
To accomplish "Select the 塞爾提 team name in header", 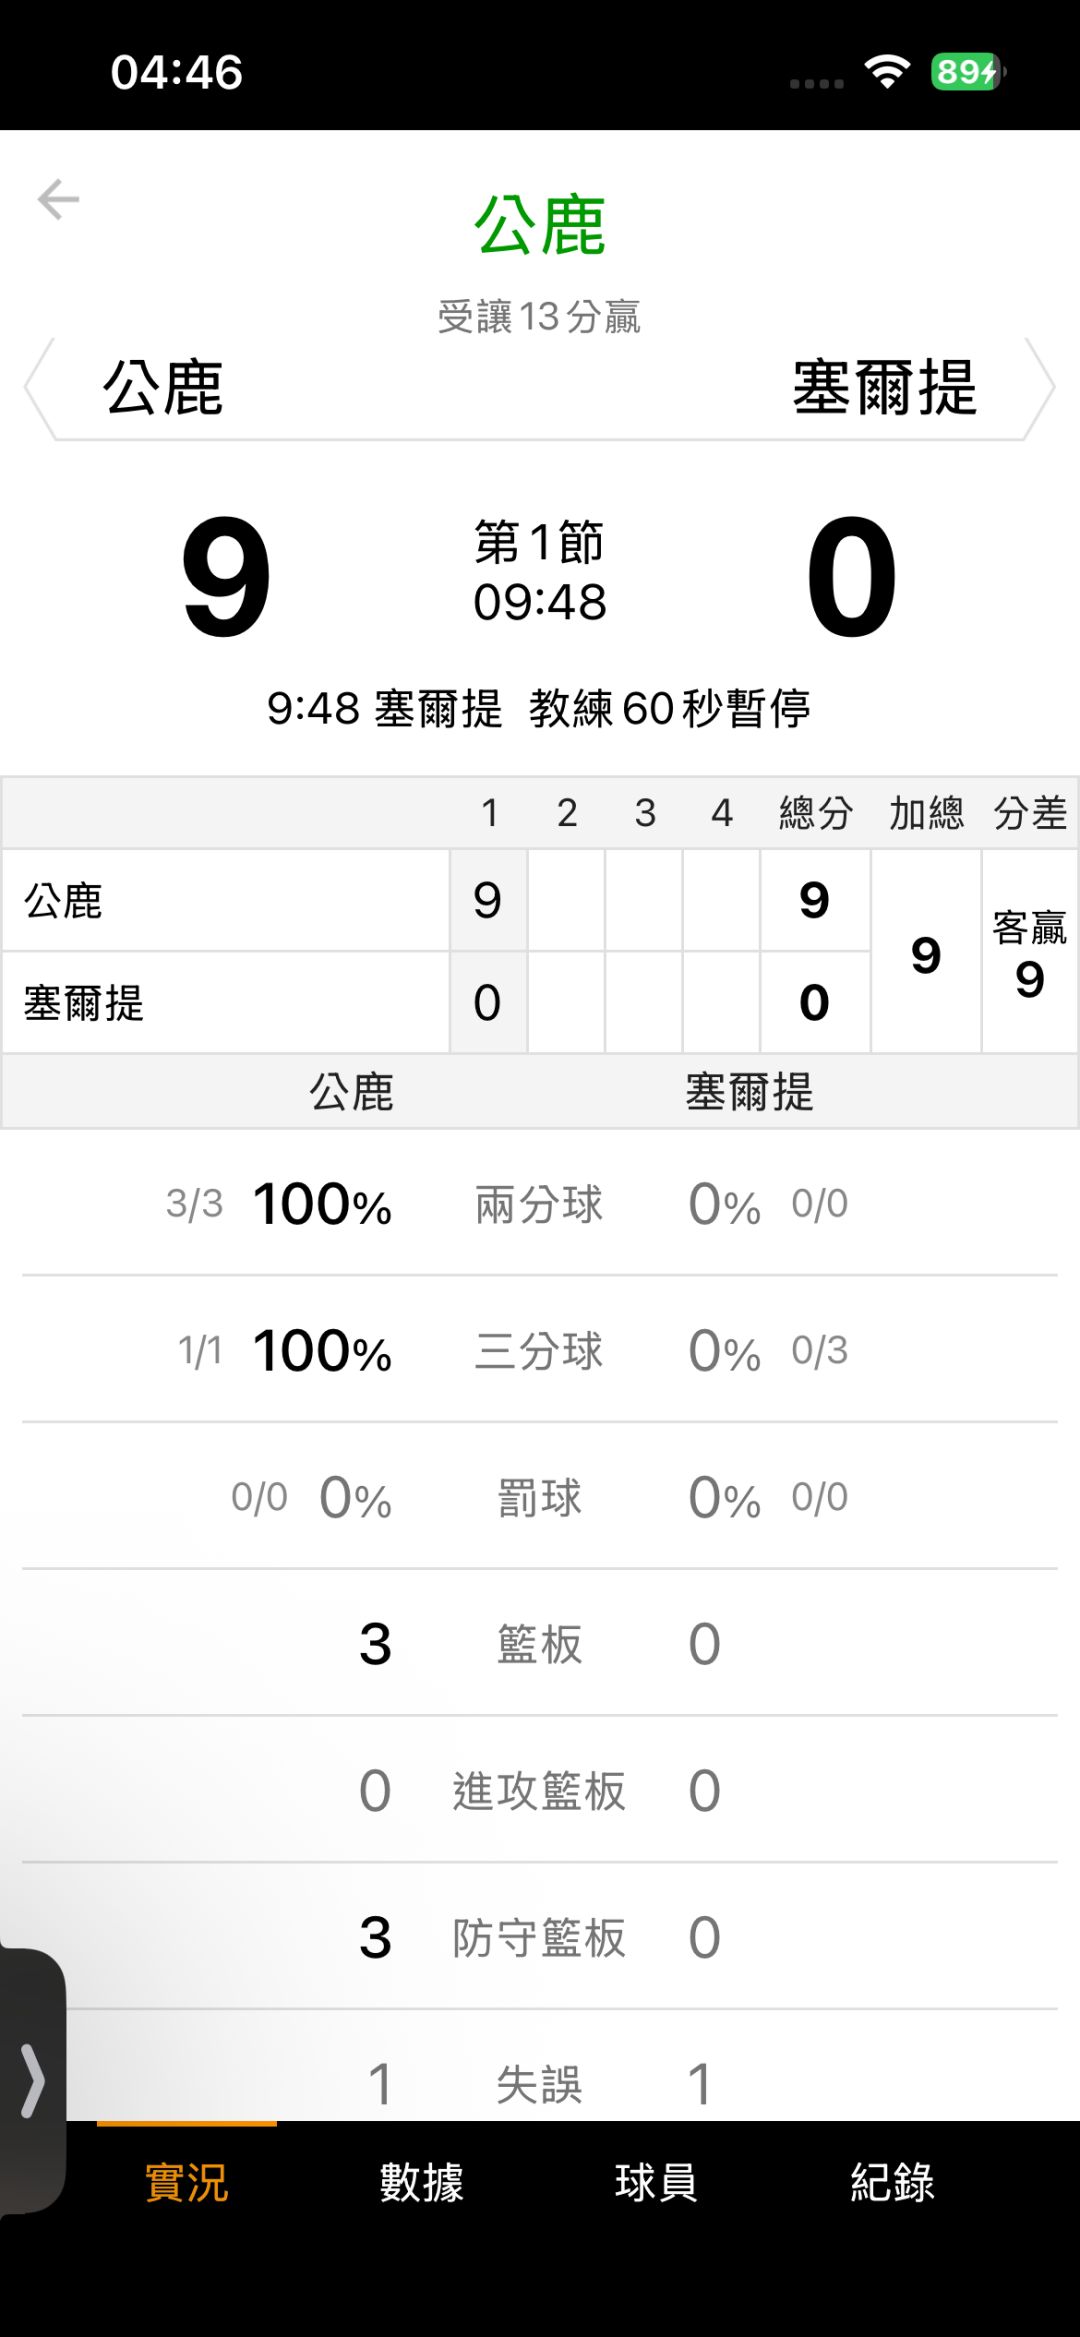I will 884,388.
